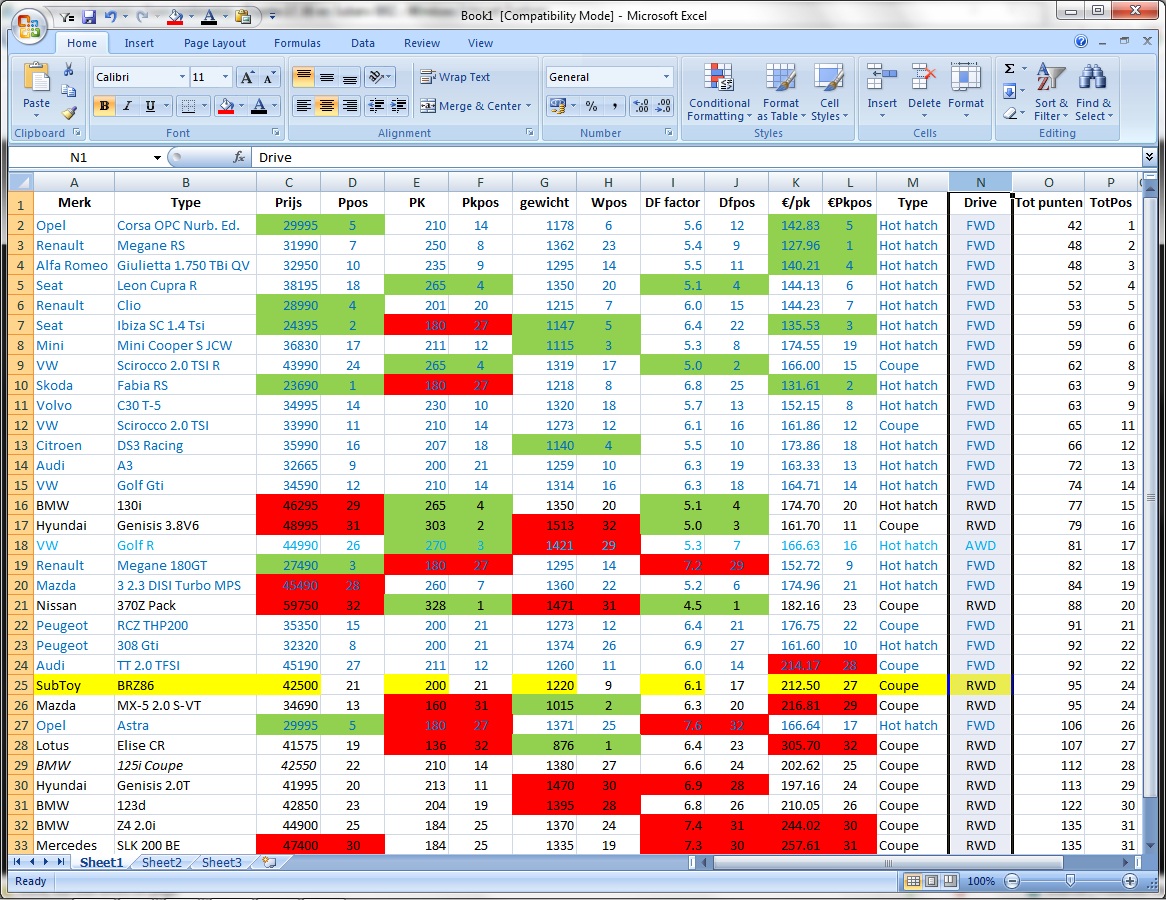Switch to the Data tab

point(363,43)
